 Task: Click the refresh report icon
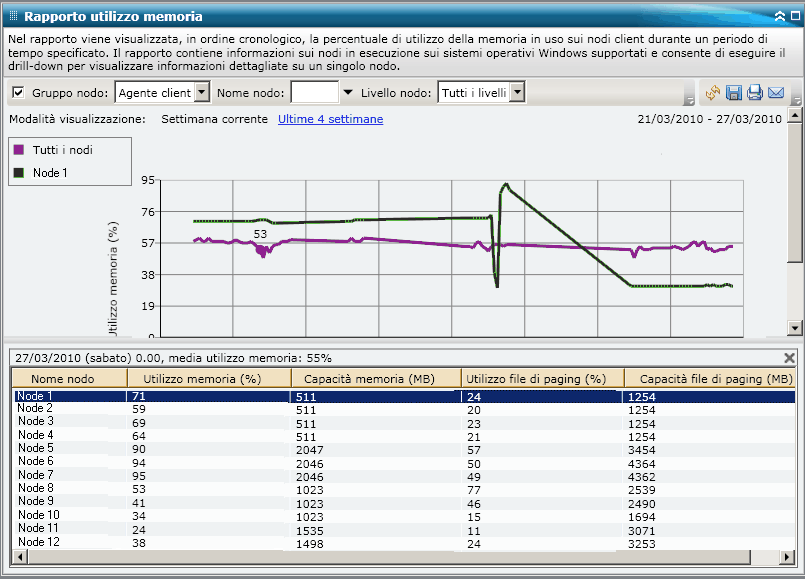click(715, 92)
